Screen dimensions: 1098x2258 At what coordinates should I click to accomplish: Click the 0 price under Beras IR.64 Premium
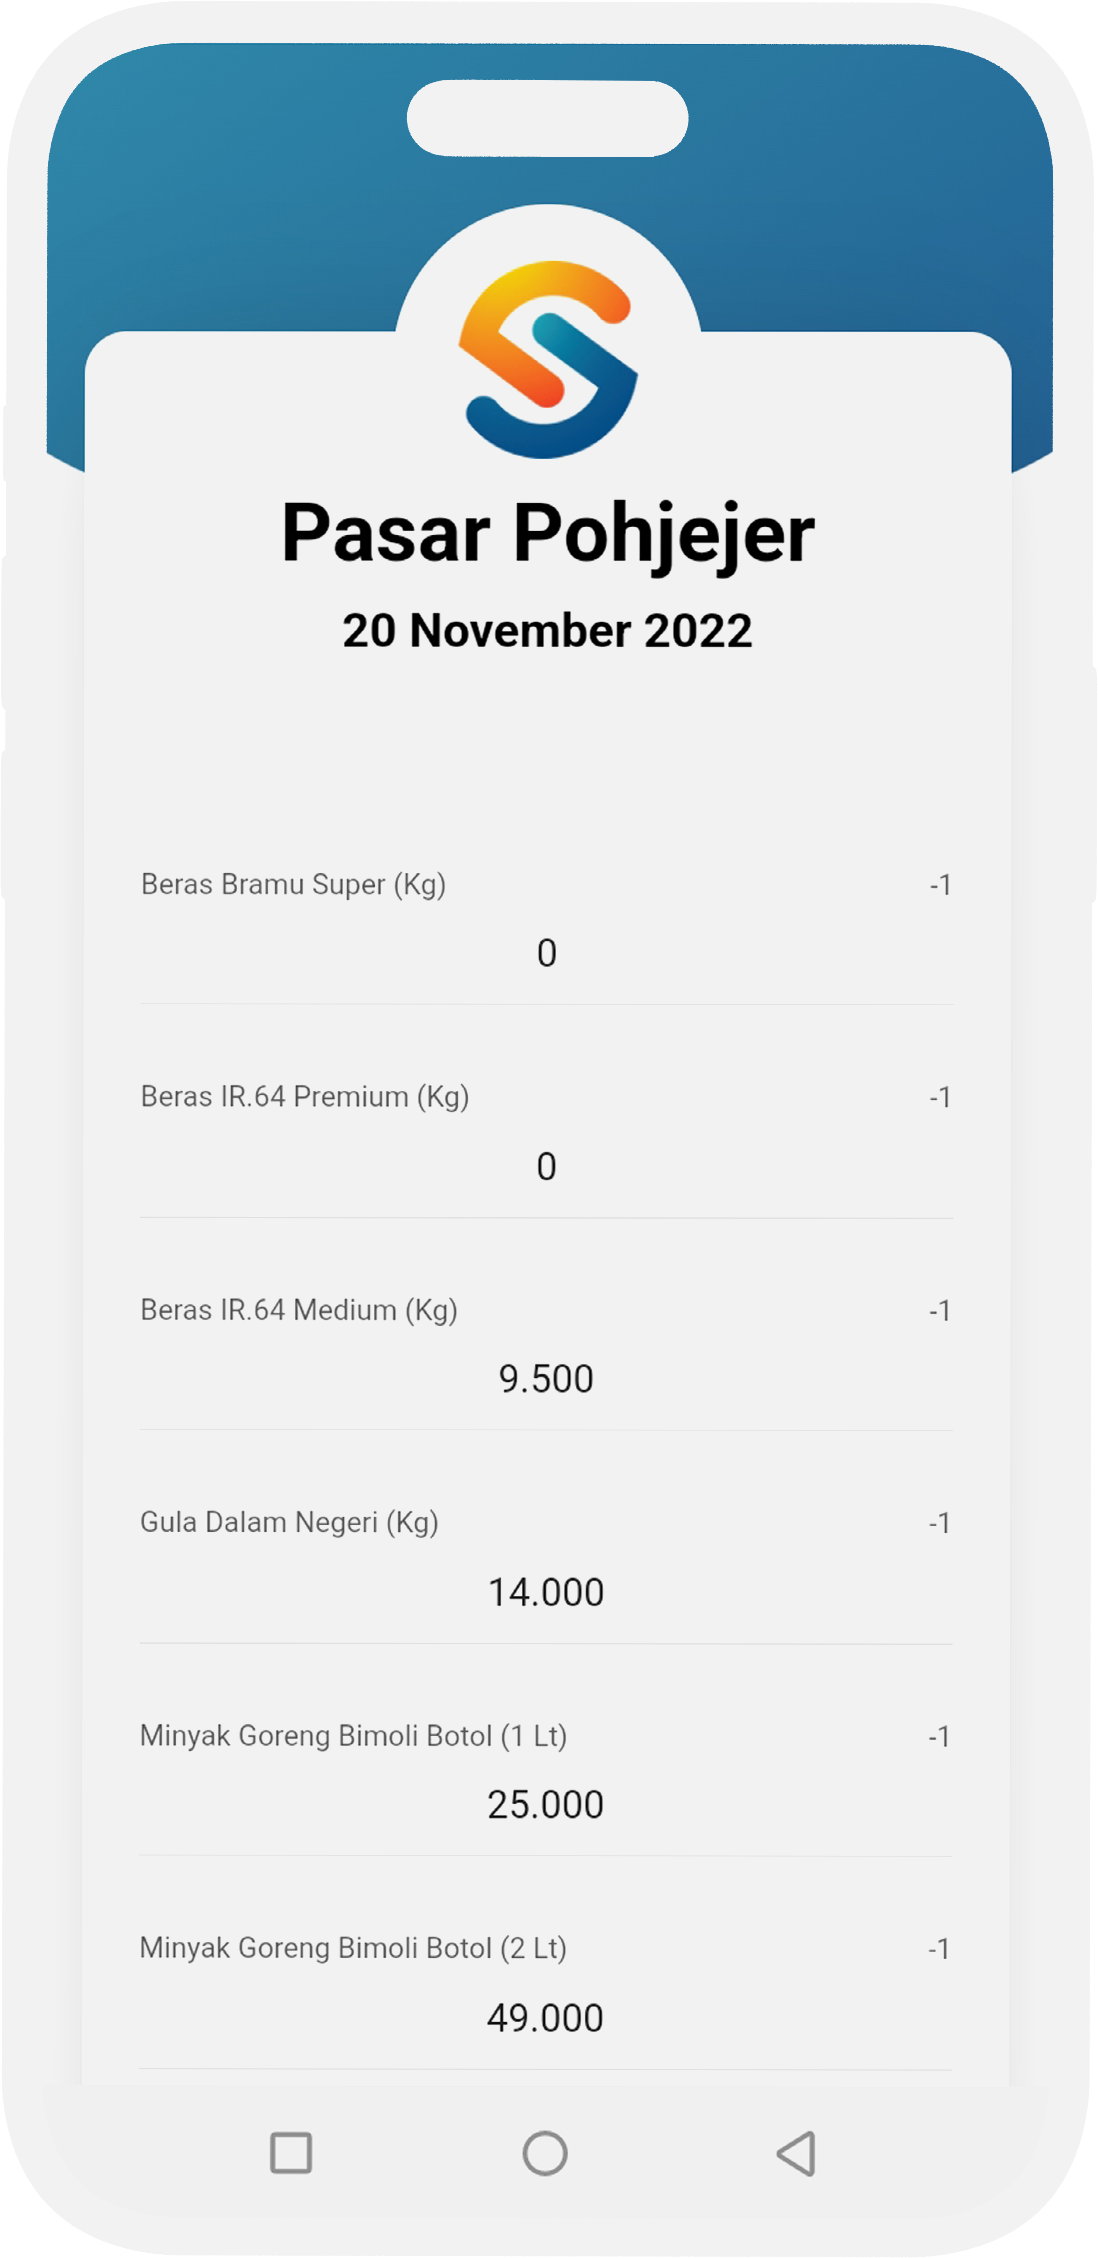click(546, 1166)
